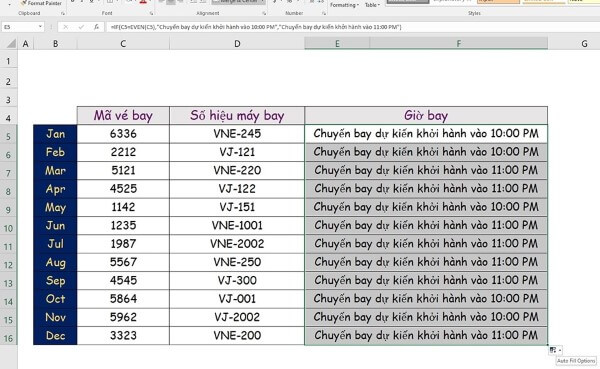The image size is (600, 369).
Task: Open the Conditional Formatting dropdown
Action: [x=344, y=5]
